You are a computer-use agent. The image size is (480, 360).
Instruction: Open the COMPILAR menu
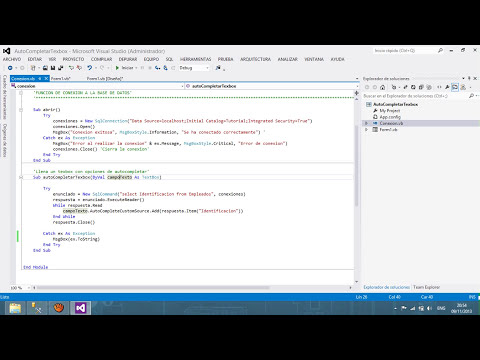pyautogui.click(x=101, y=59)
